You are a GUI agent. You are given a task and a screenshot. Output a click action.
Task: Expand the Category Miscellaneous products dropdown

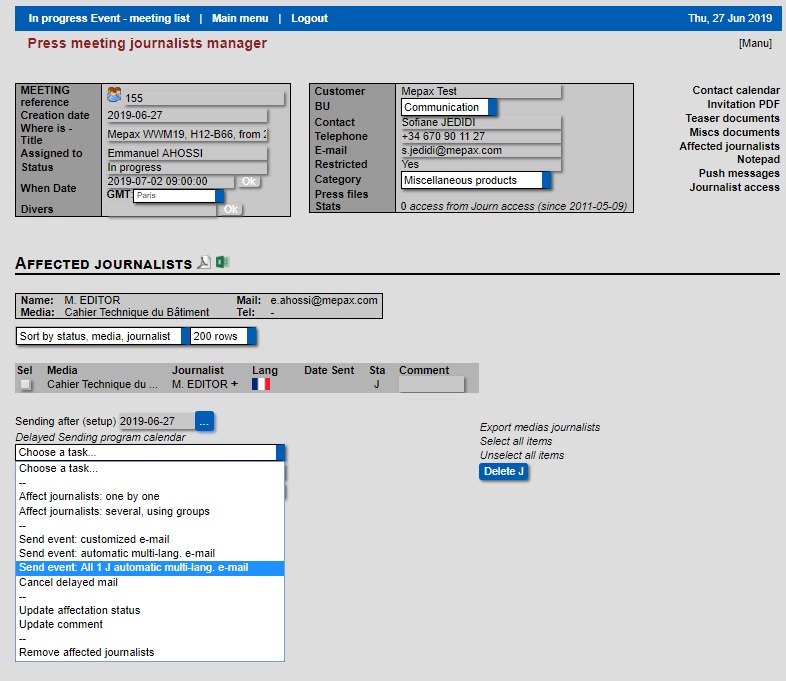pos(475,180)
